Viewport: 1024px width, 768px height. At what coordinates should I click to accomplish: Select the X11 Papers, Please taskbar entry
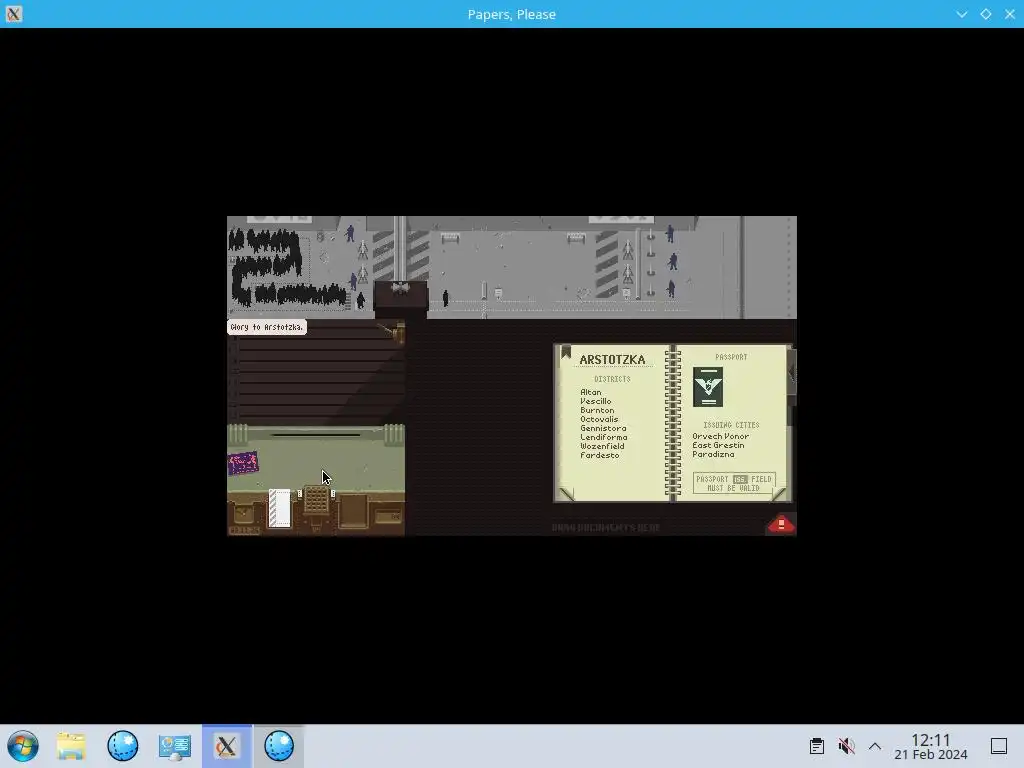click(x=227, y=746)
